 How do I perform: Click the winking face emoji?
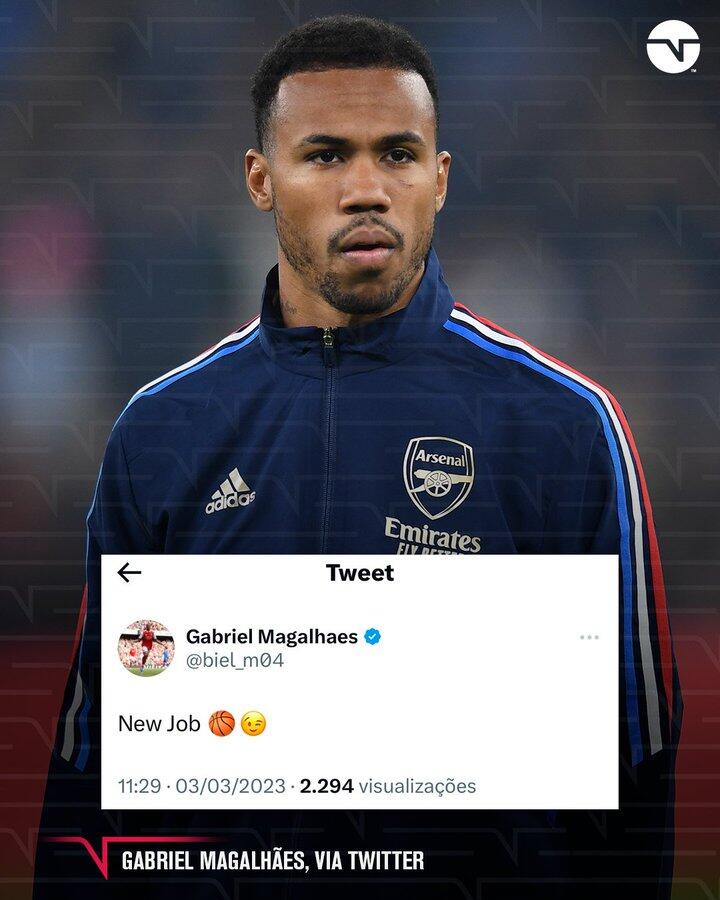(253, 723)
